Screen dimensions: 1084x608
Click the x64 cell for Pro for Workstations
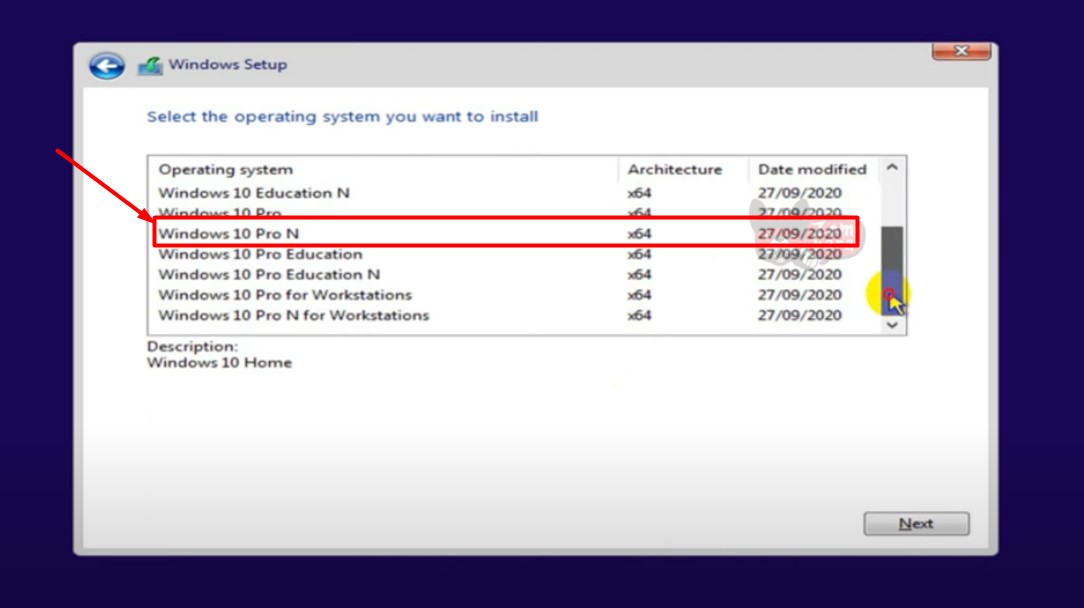coord(639,295)
